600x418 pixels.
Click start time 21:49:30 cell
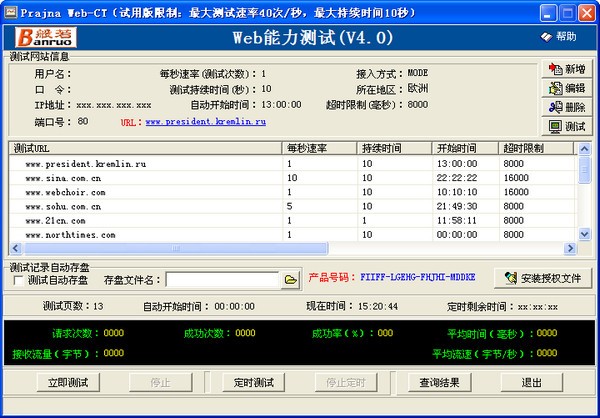click(x=457, y=206)
